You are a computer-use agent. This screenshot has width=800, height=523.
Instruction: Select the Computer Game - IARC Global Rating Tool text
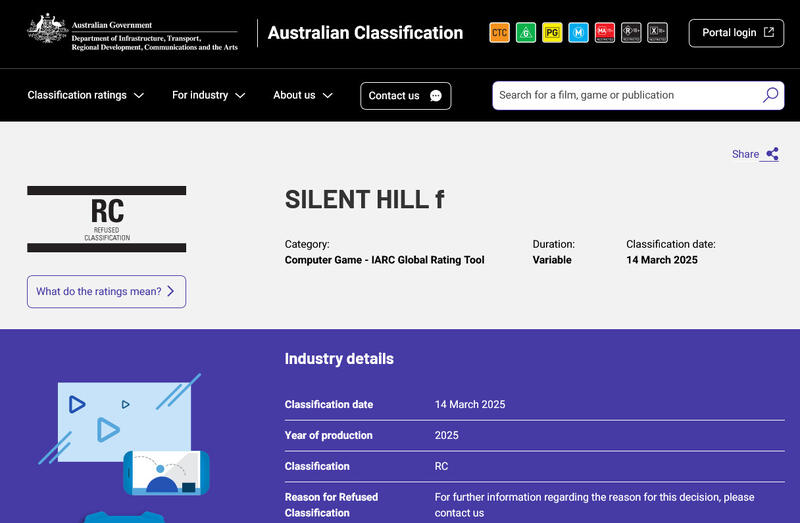(385, 260)
